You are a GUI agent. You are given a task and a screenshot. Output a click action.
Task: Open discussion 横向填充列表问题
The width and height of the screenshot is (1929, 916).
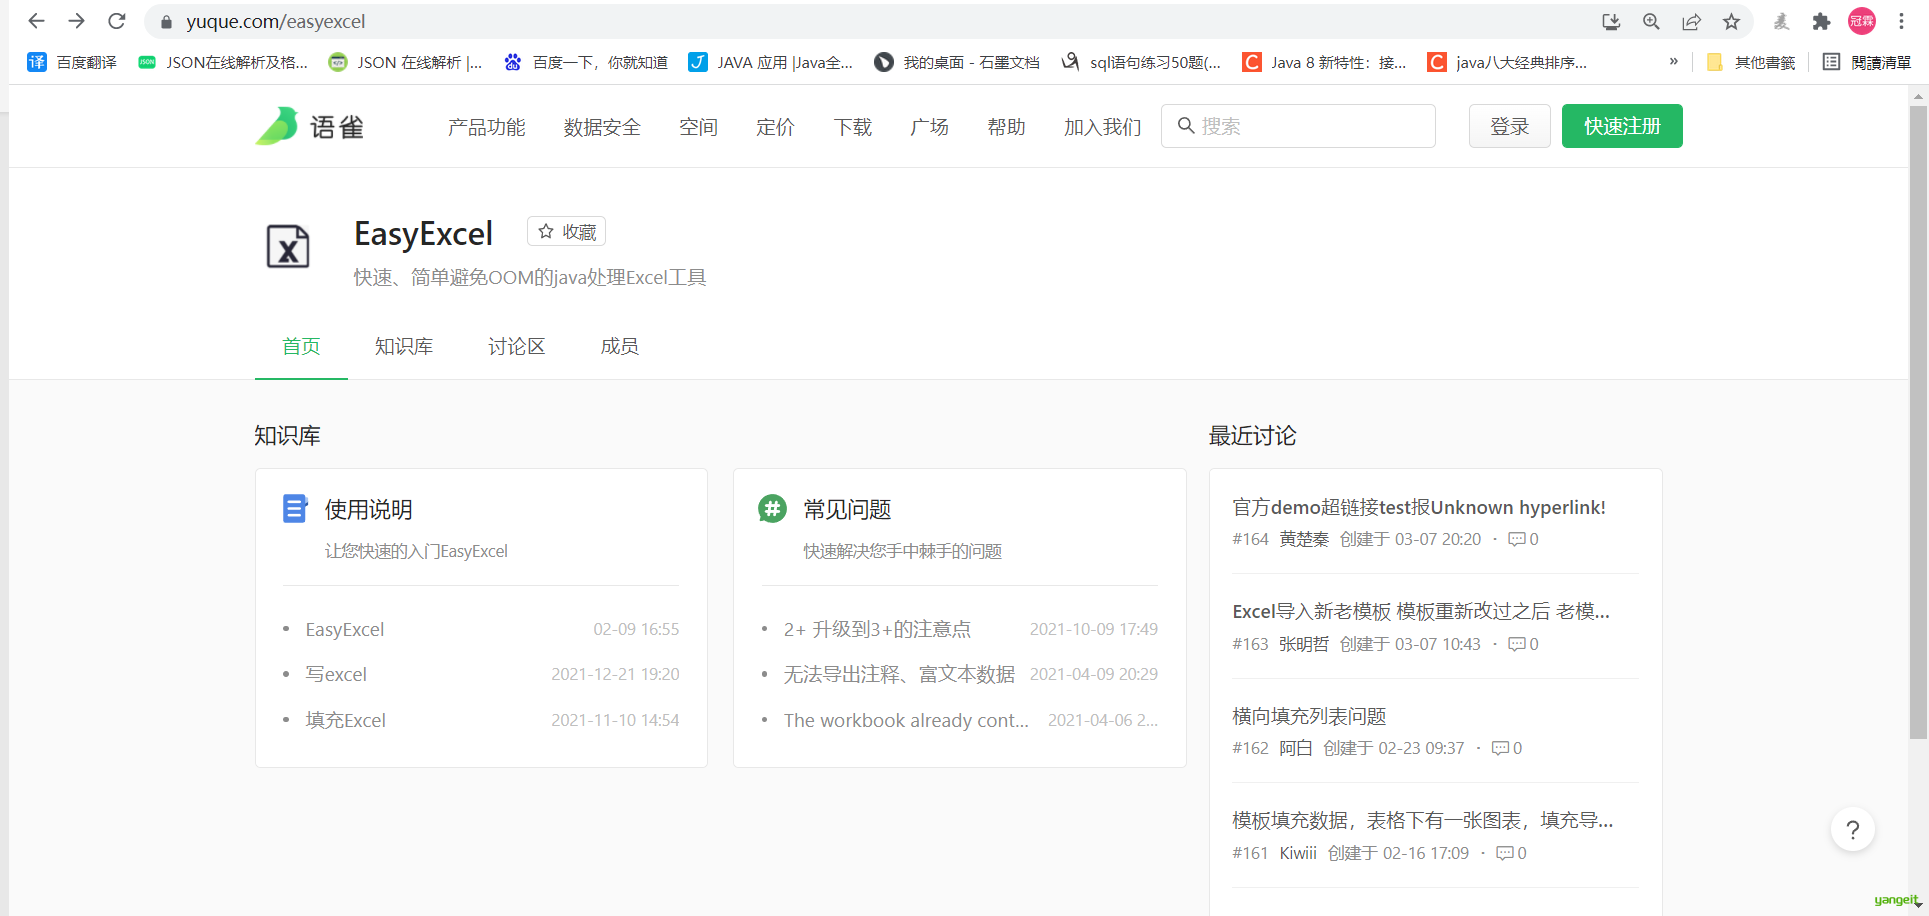coord(1309,716)
